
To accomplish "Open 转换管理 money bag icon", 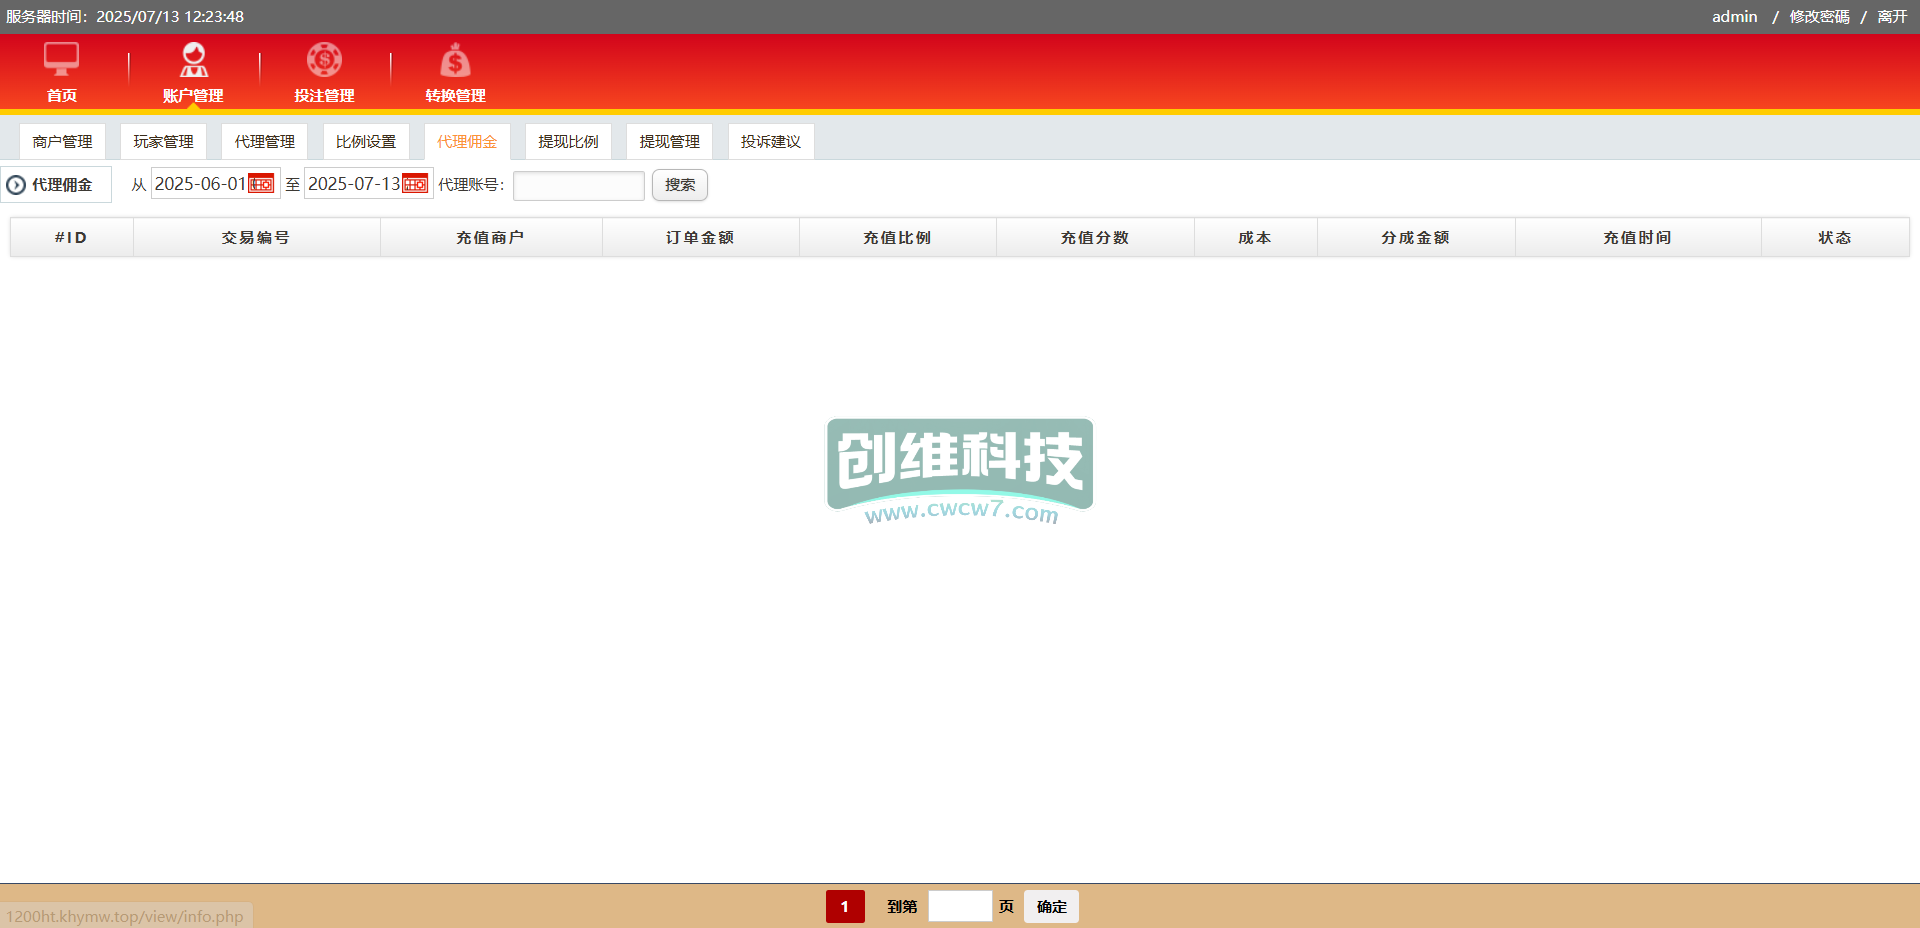I will coord(455,60).
